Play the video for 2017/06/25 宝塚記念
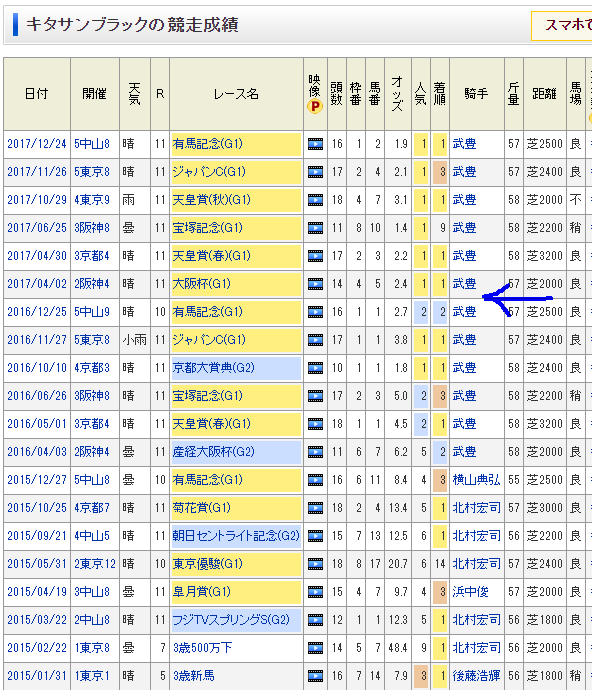592x690 pixels. [315, 228]
